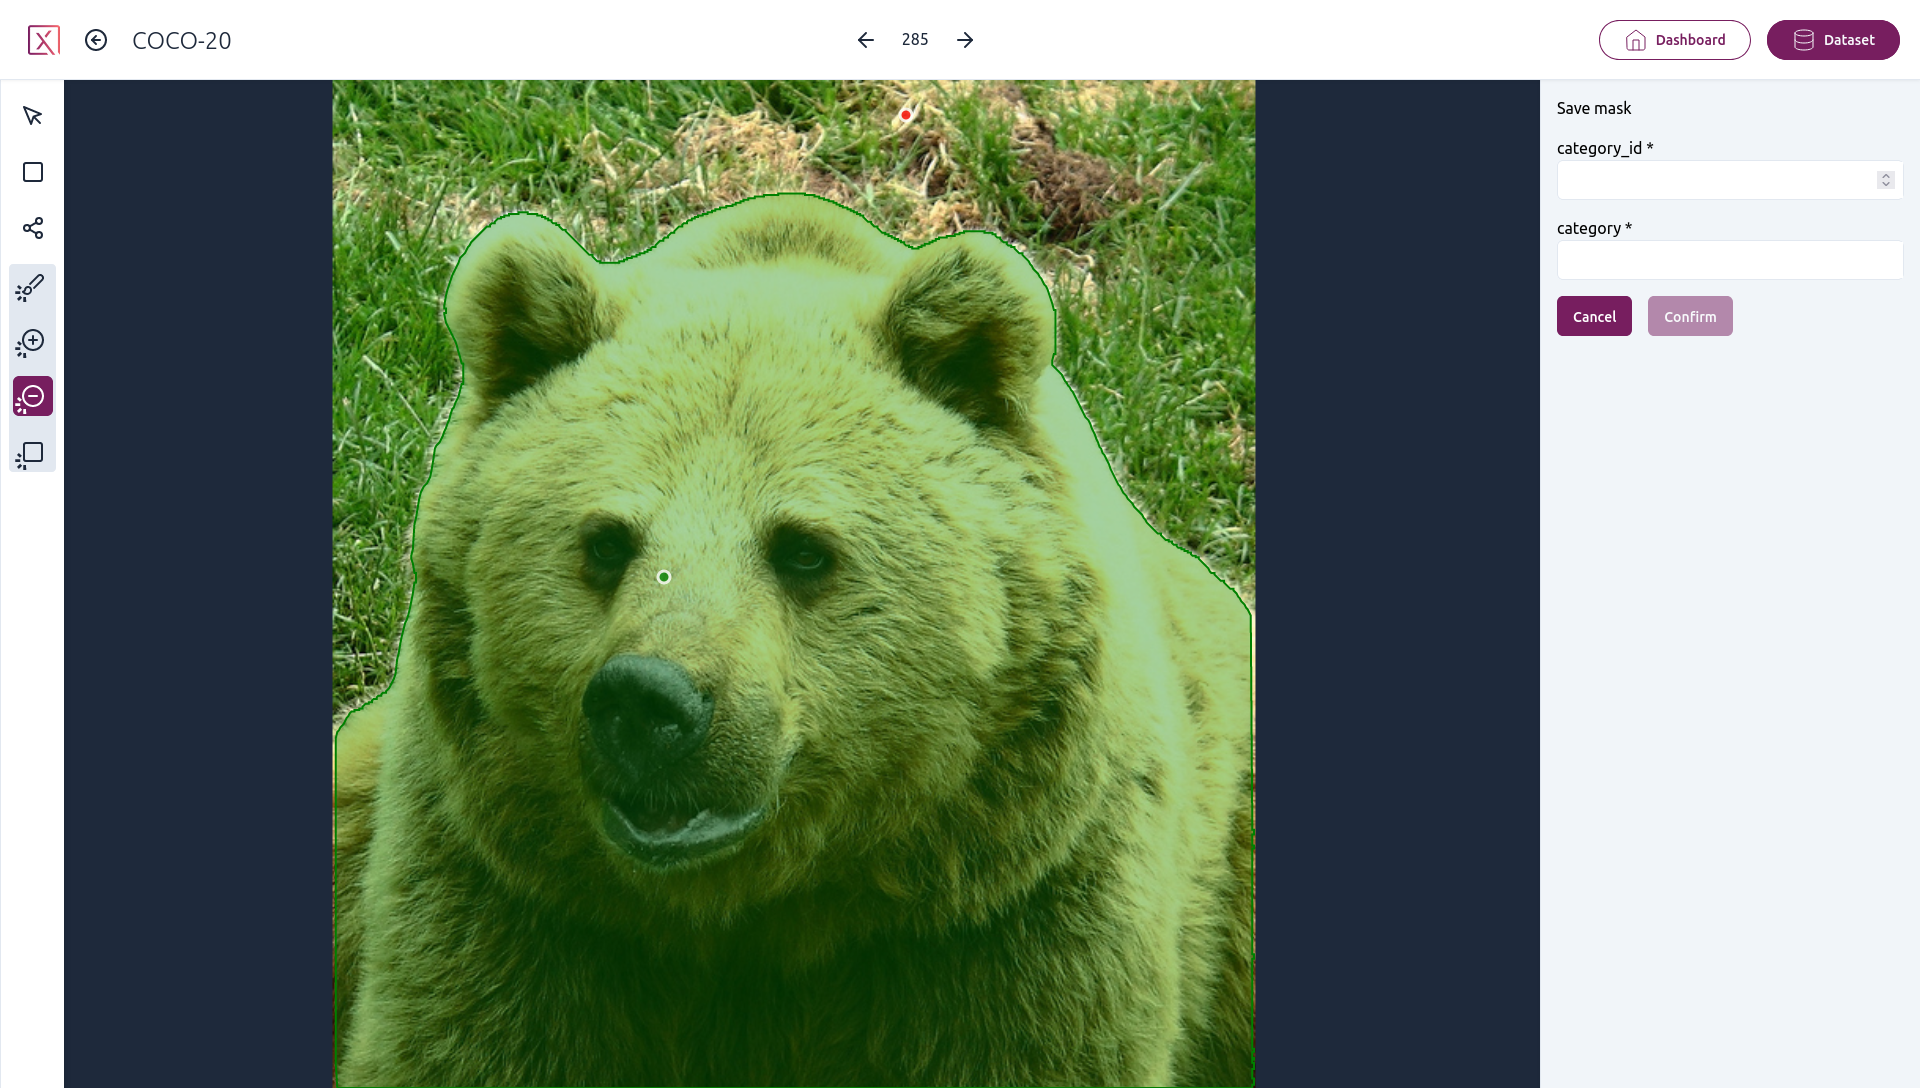
Task: Navigate to image 284 using back arrow
Action: pyautogui.click(x=865, y=40)
